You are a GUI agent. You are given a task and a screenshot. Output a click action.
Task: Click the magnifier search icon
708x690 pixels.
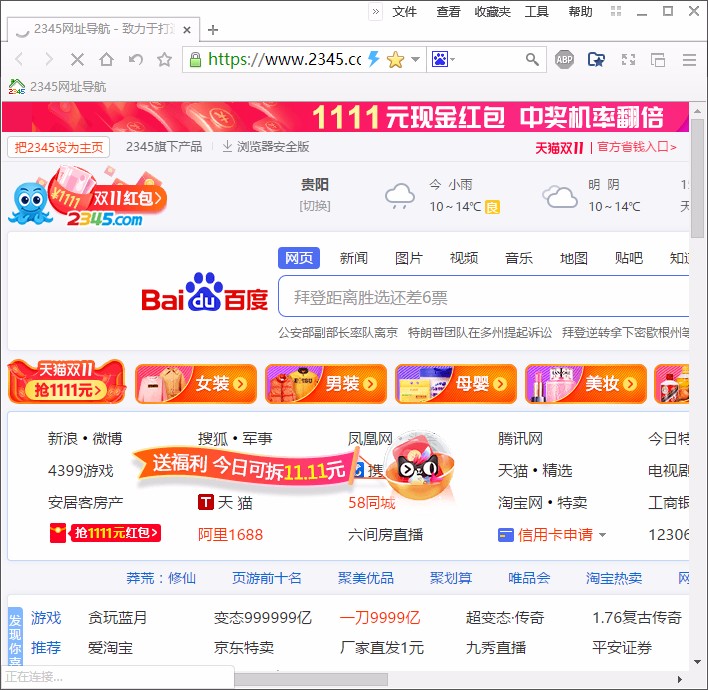coord(532,59)
